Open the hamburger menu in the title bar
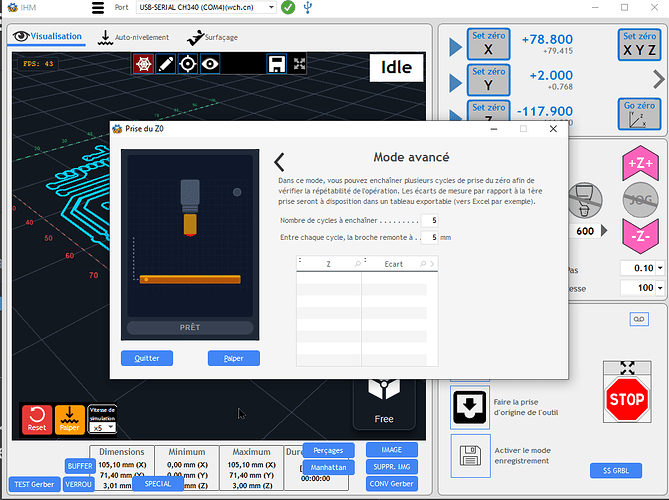Image resolution: width=669 pixels, height=500 pixels. (x=98, y=8)
